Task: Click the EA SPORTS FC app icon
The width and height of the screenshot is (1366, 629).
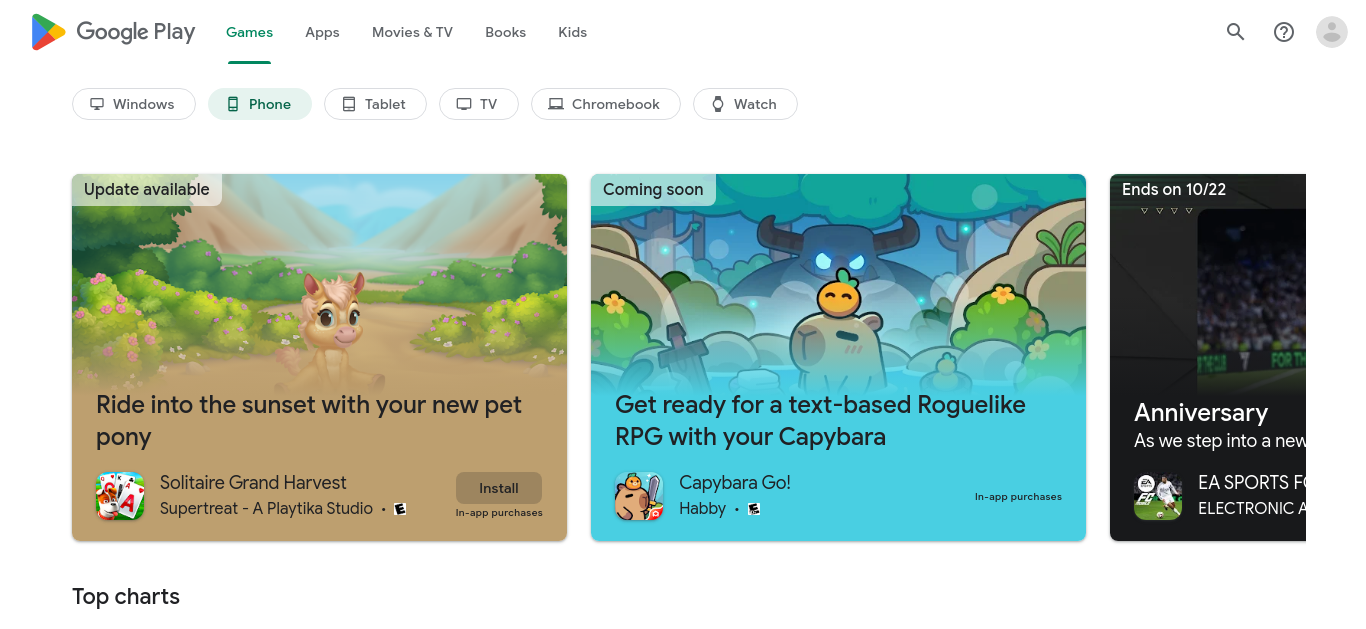Action: pyautogui.click(x=1158, y=496)
